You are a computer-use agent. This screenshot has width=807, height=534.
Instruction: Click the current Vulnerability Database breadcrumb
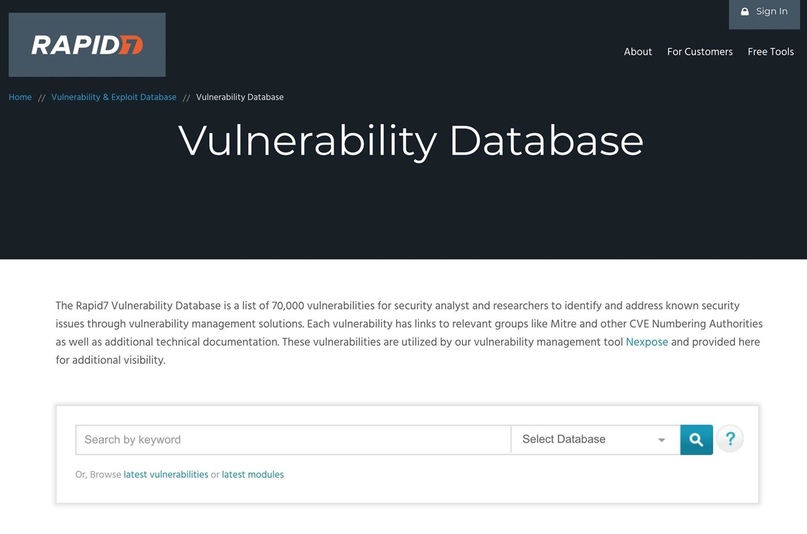(x=240, y=97)
